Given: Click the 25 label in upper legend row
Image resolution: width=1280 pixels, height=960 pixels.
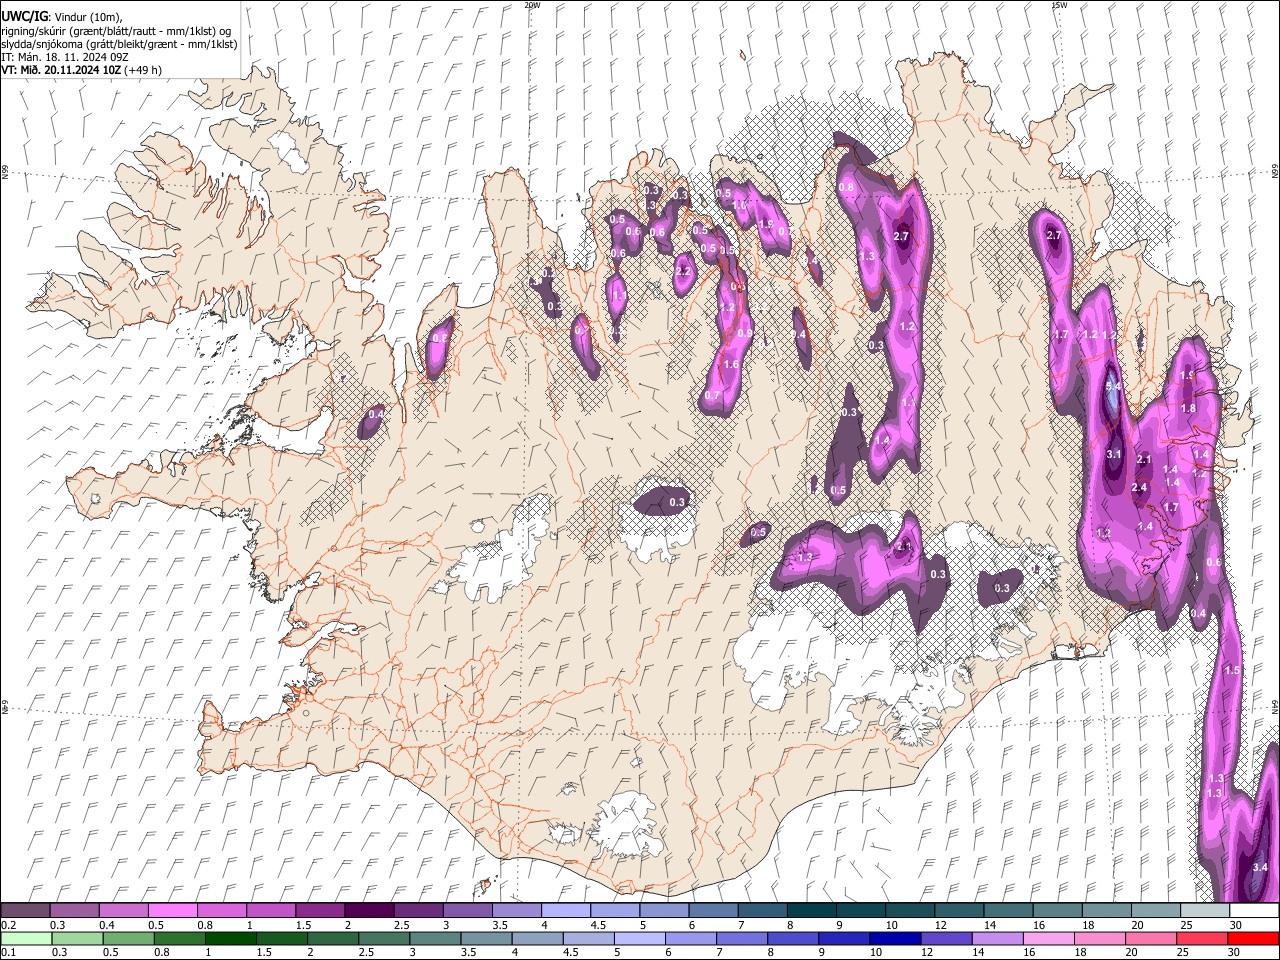Looking at the screenshot, I should (x=1186, y=925).
